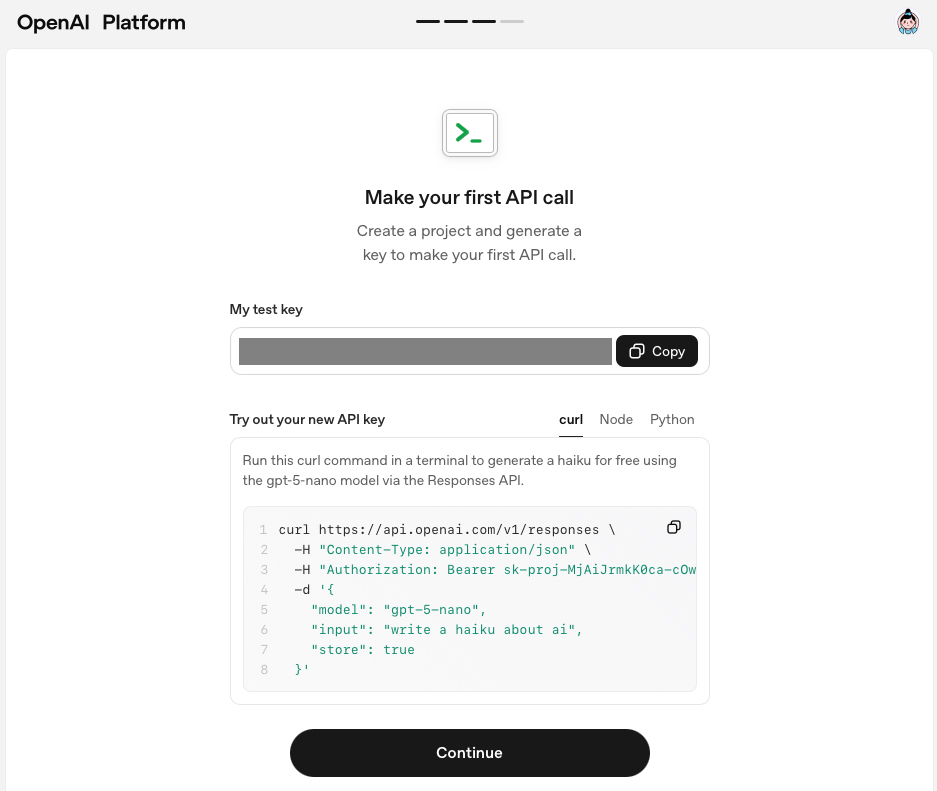
Task: Click the curl api.openai.com URL code line
Action: point(446,530)
